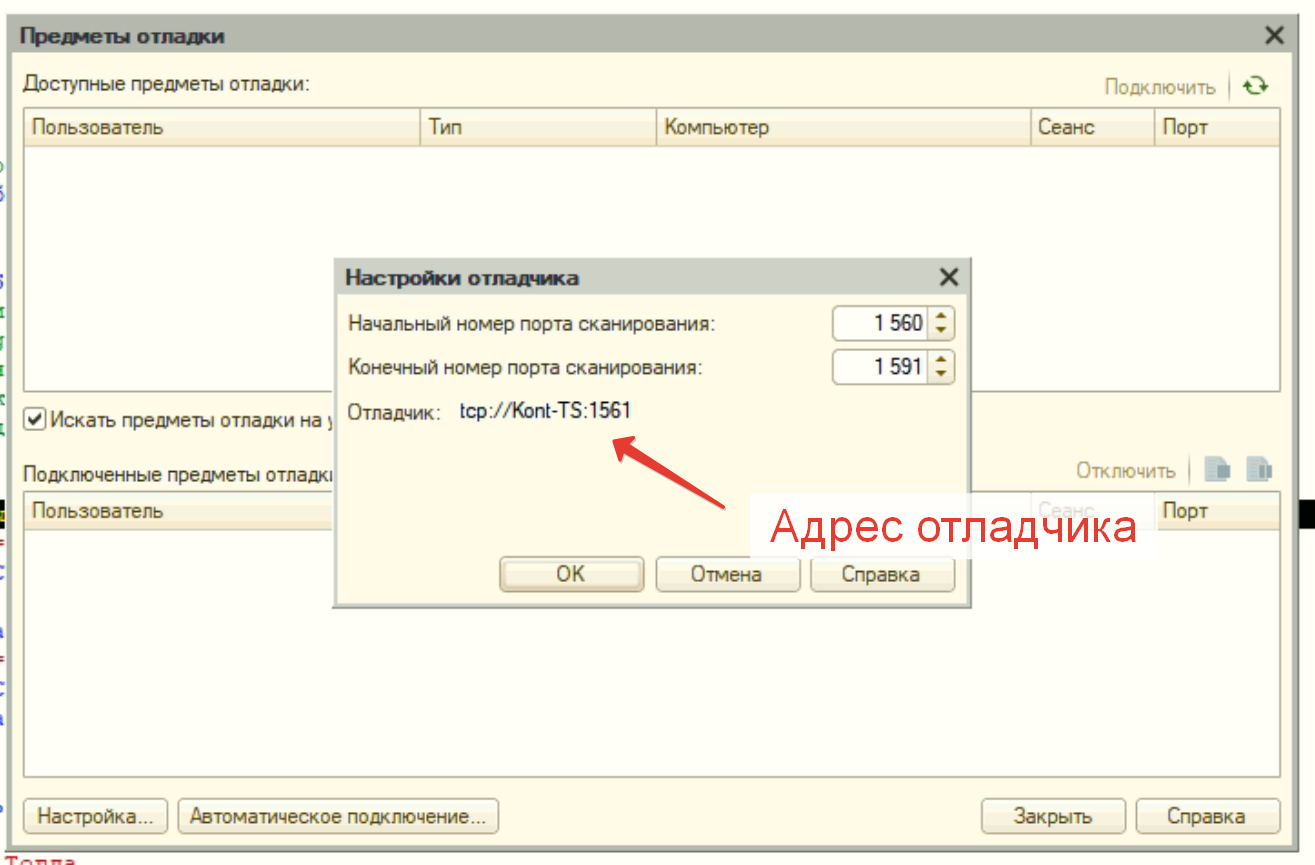Decrease the starting scan port number
Viewport: 1315px width, 865px height.
(941, 331)
